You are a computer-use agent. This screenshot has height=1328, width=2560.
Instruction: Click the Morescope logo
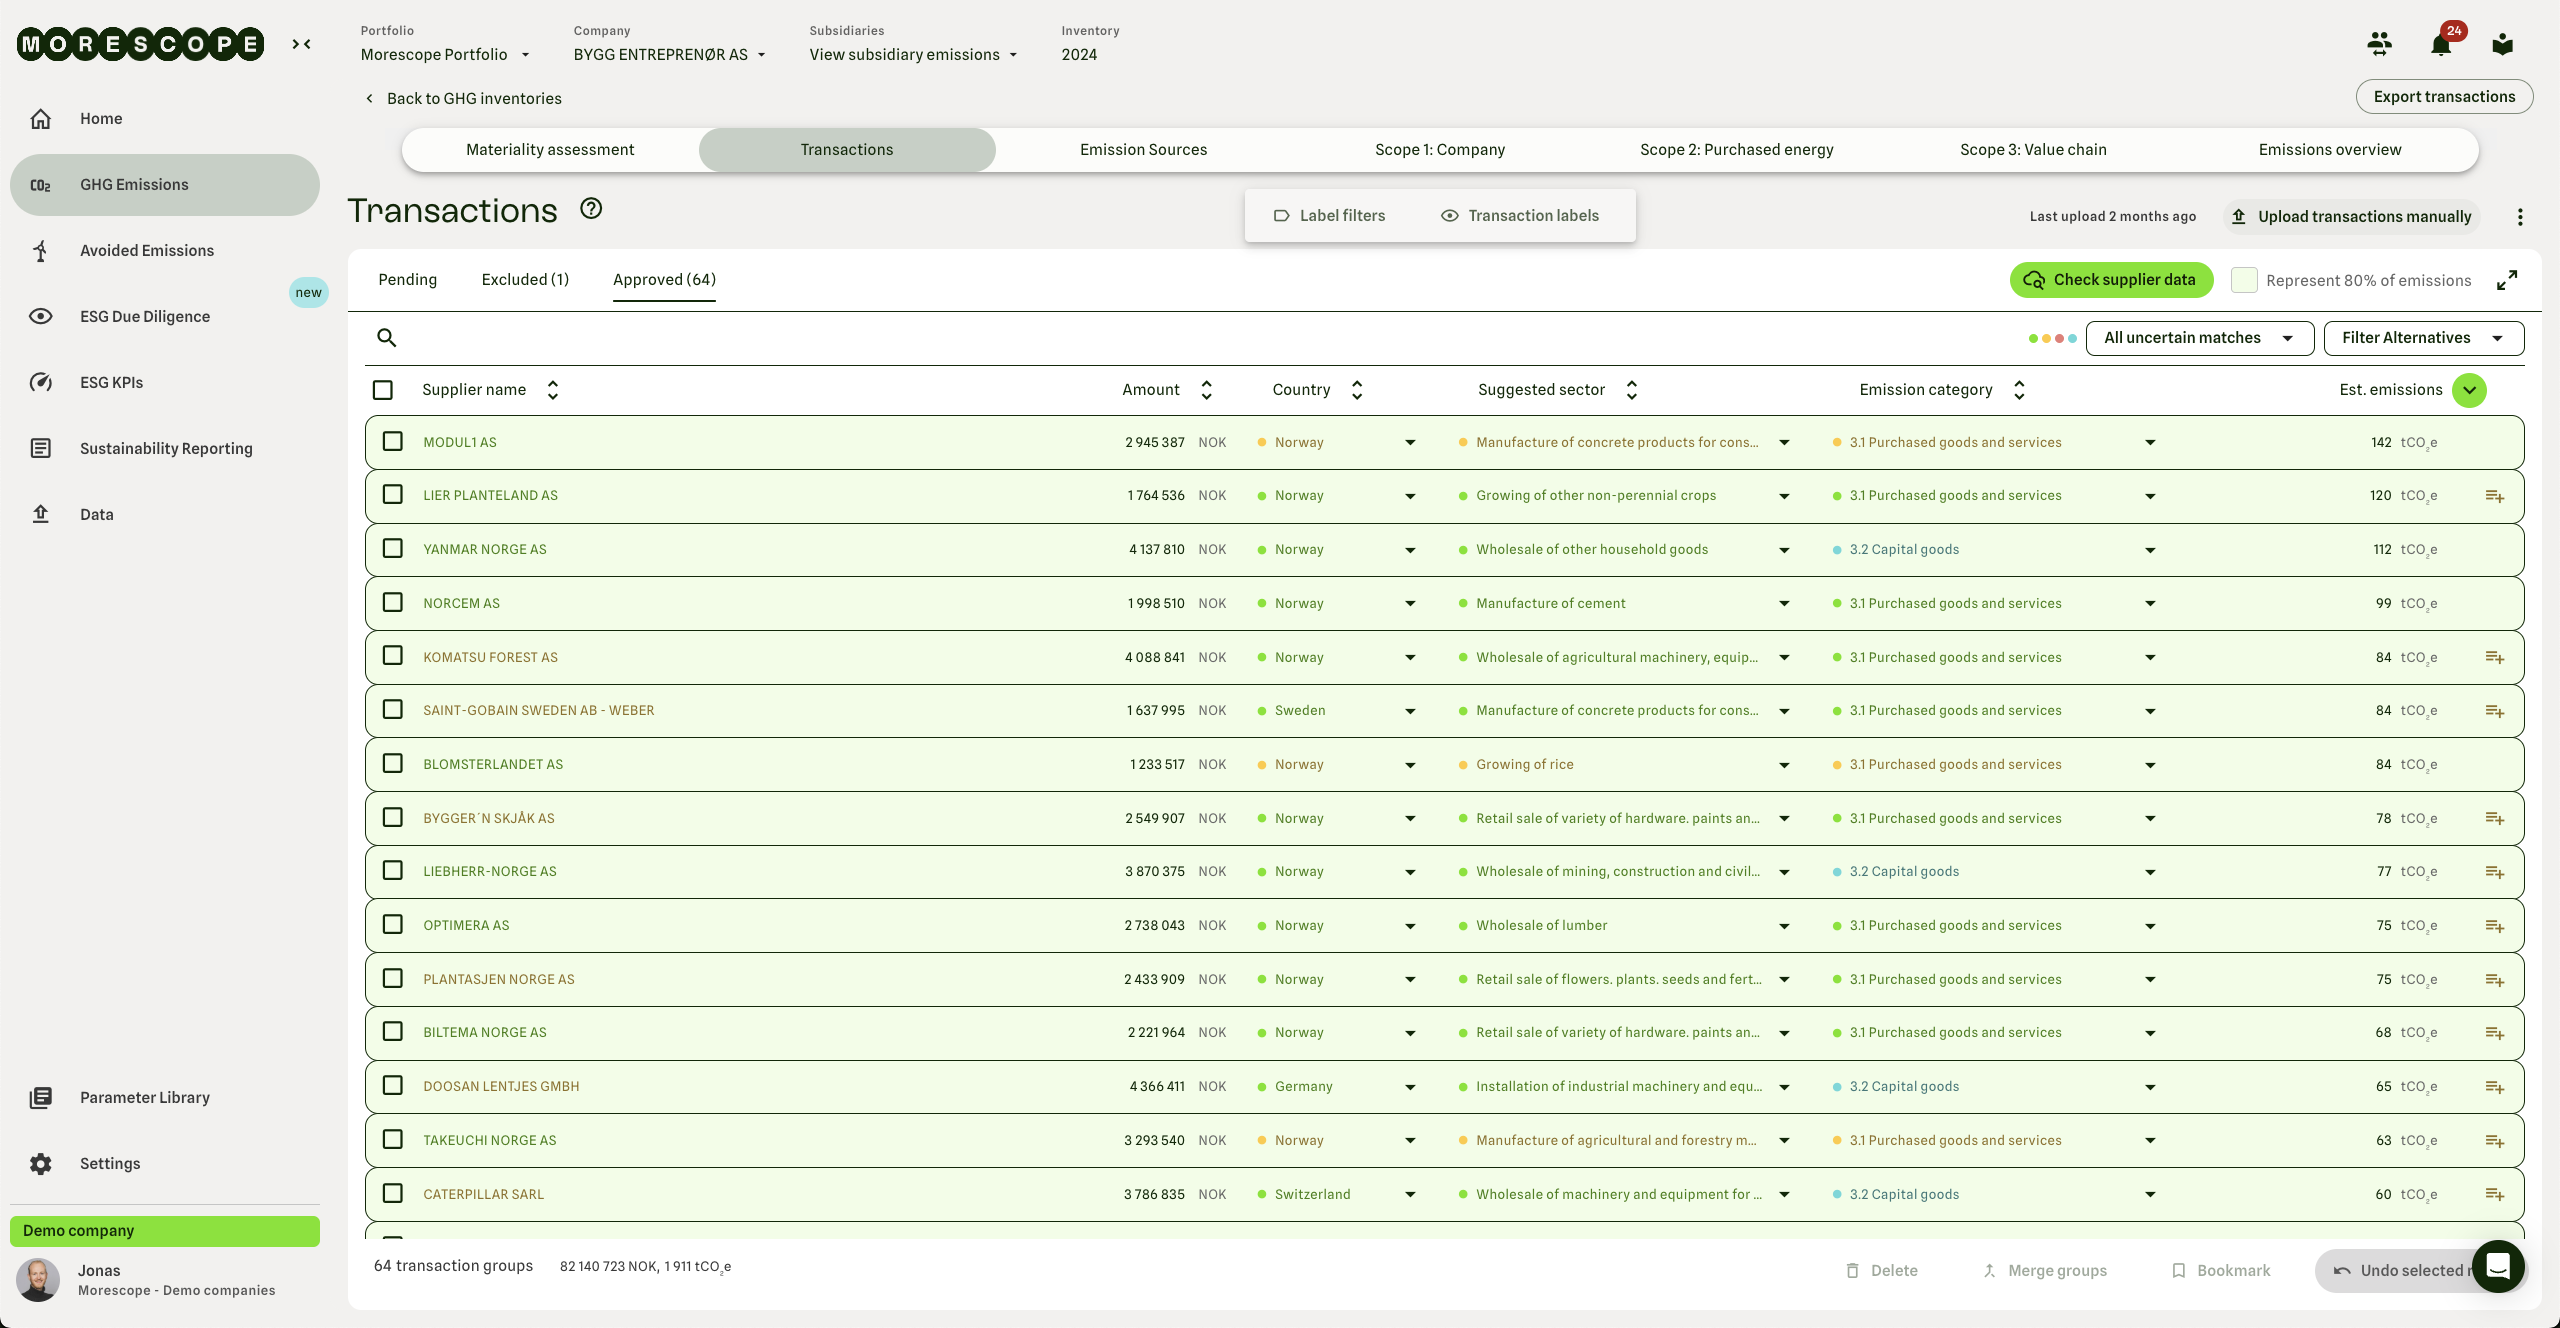140,44
